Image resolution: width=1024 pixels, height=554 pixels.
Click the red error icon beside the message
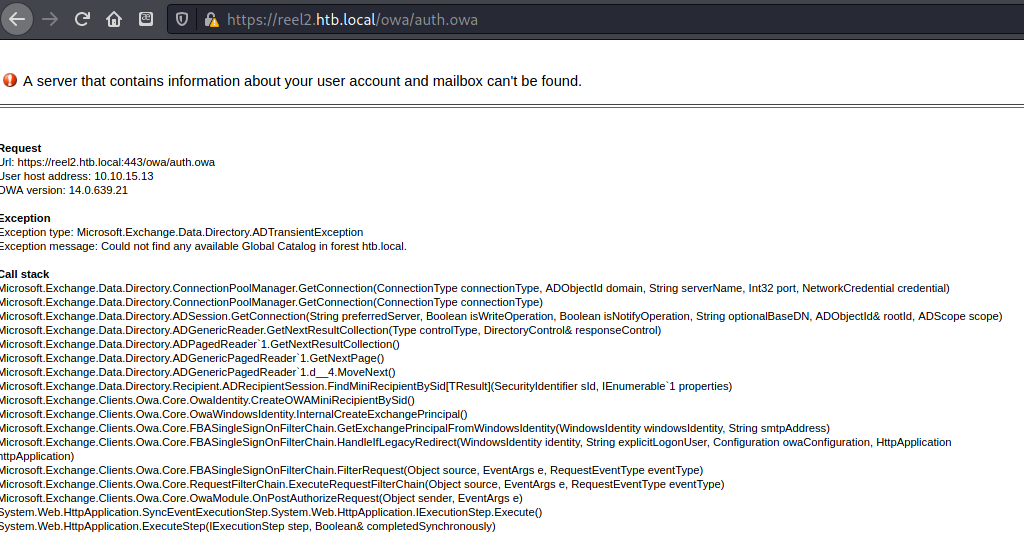10,80
